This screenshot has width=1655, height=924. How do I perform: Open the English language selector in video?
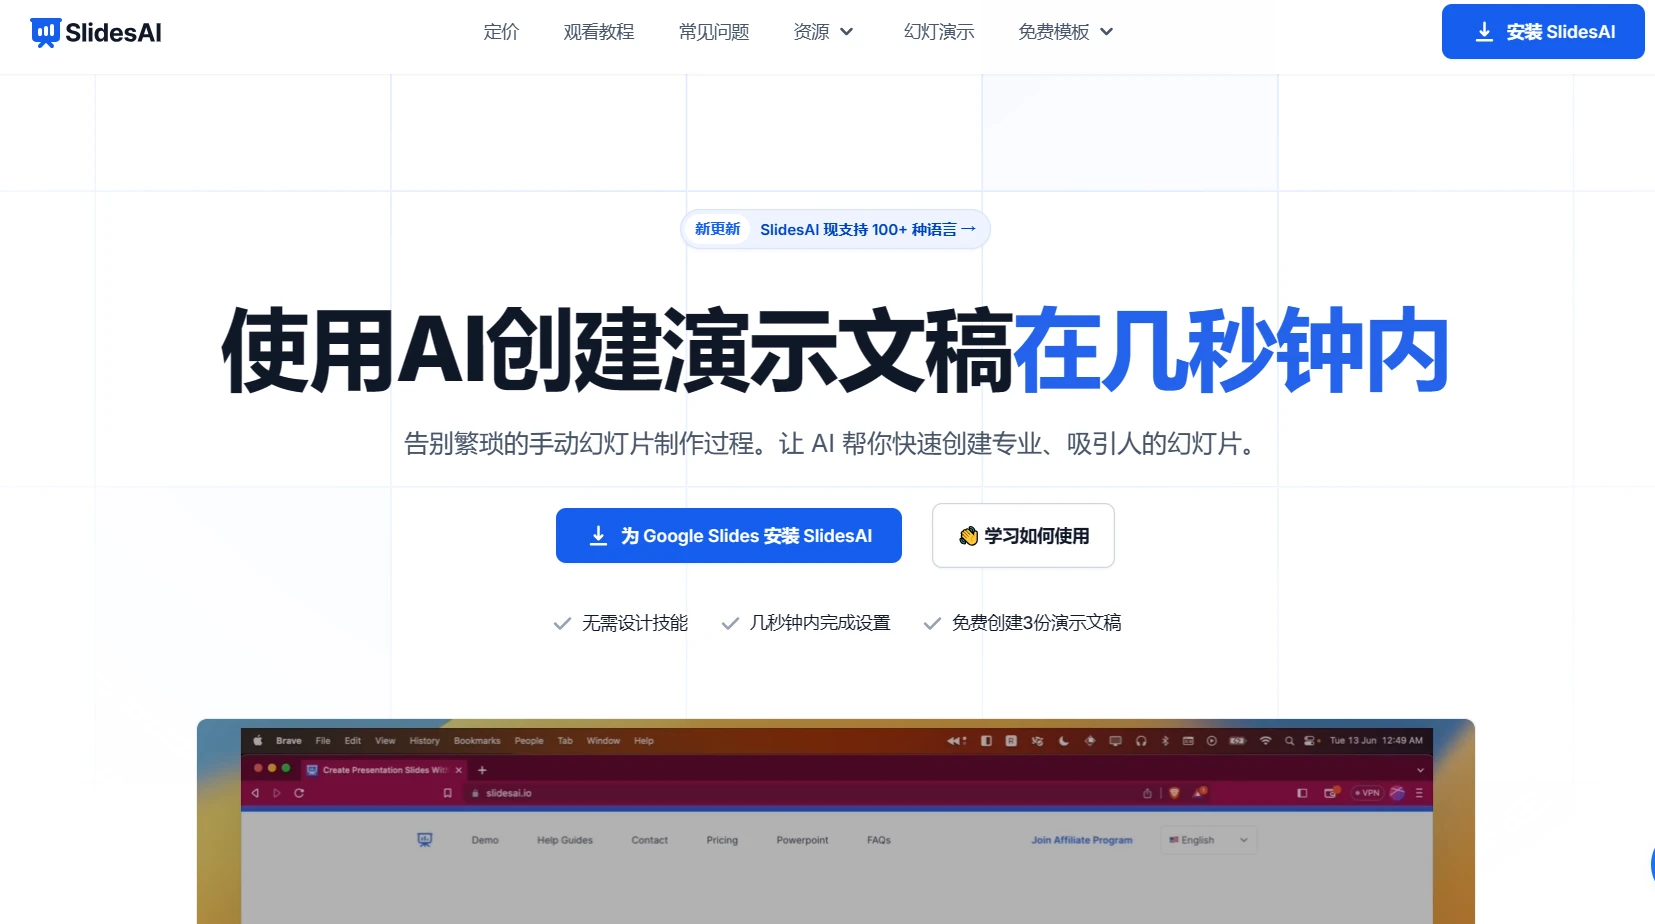coord(1208,840)
